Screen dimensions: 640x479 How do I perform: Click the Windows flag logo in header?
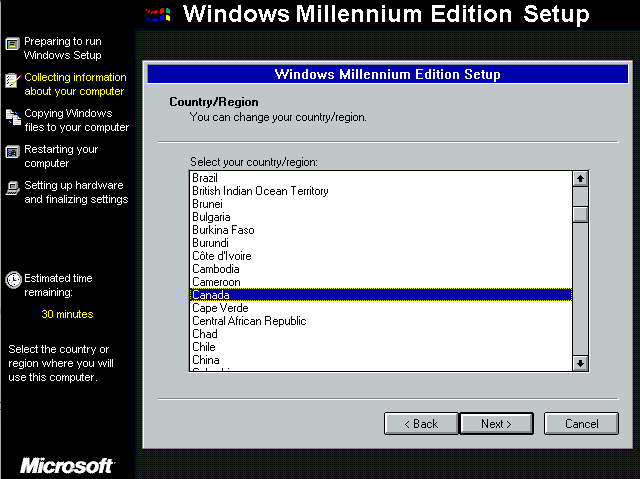coord(158,14)
